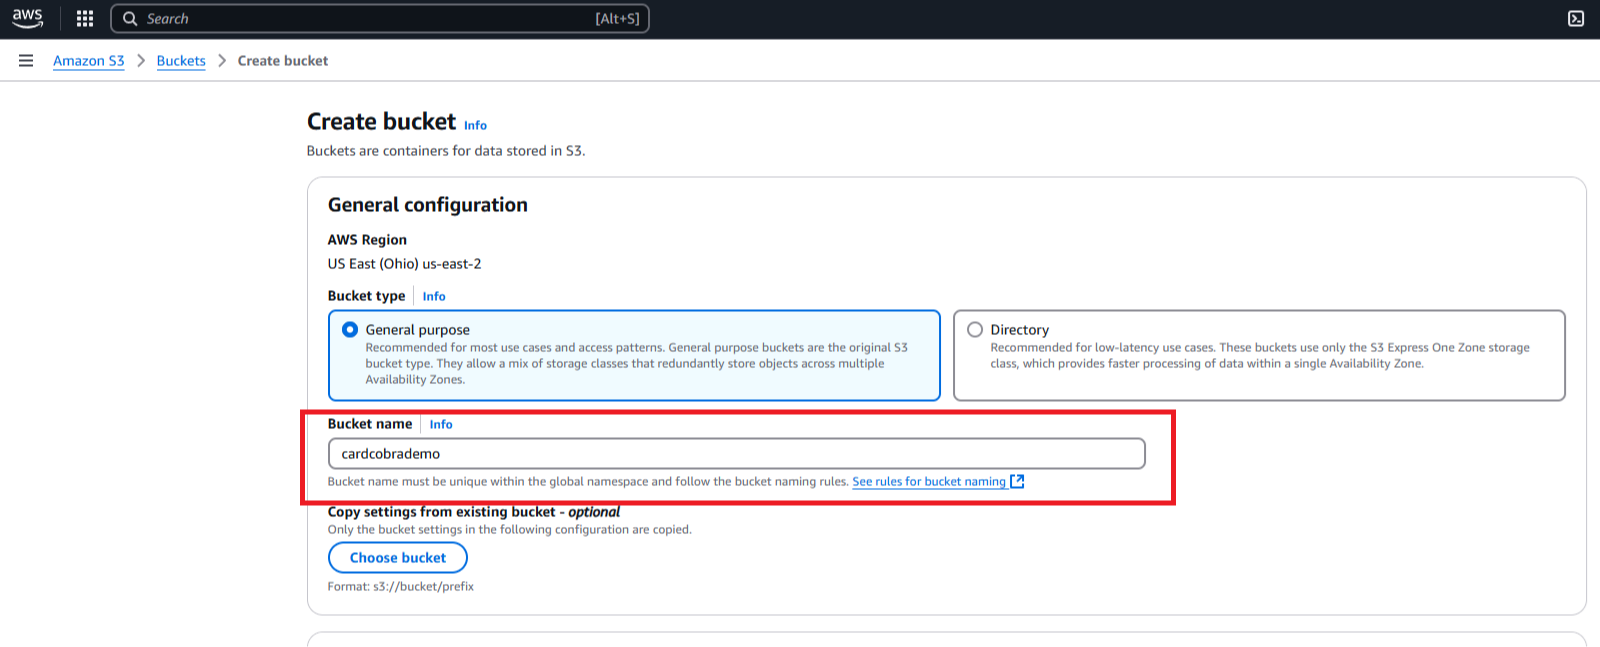Image resolution: width=1600 pixels, height=647 pixels.
Task: Open the AWS home logo
Action: pyautogui.click(x=27, y=18)
